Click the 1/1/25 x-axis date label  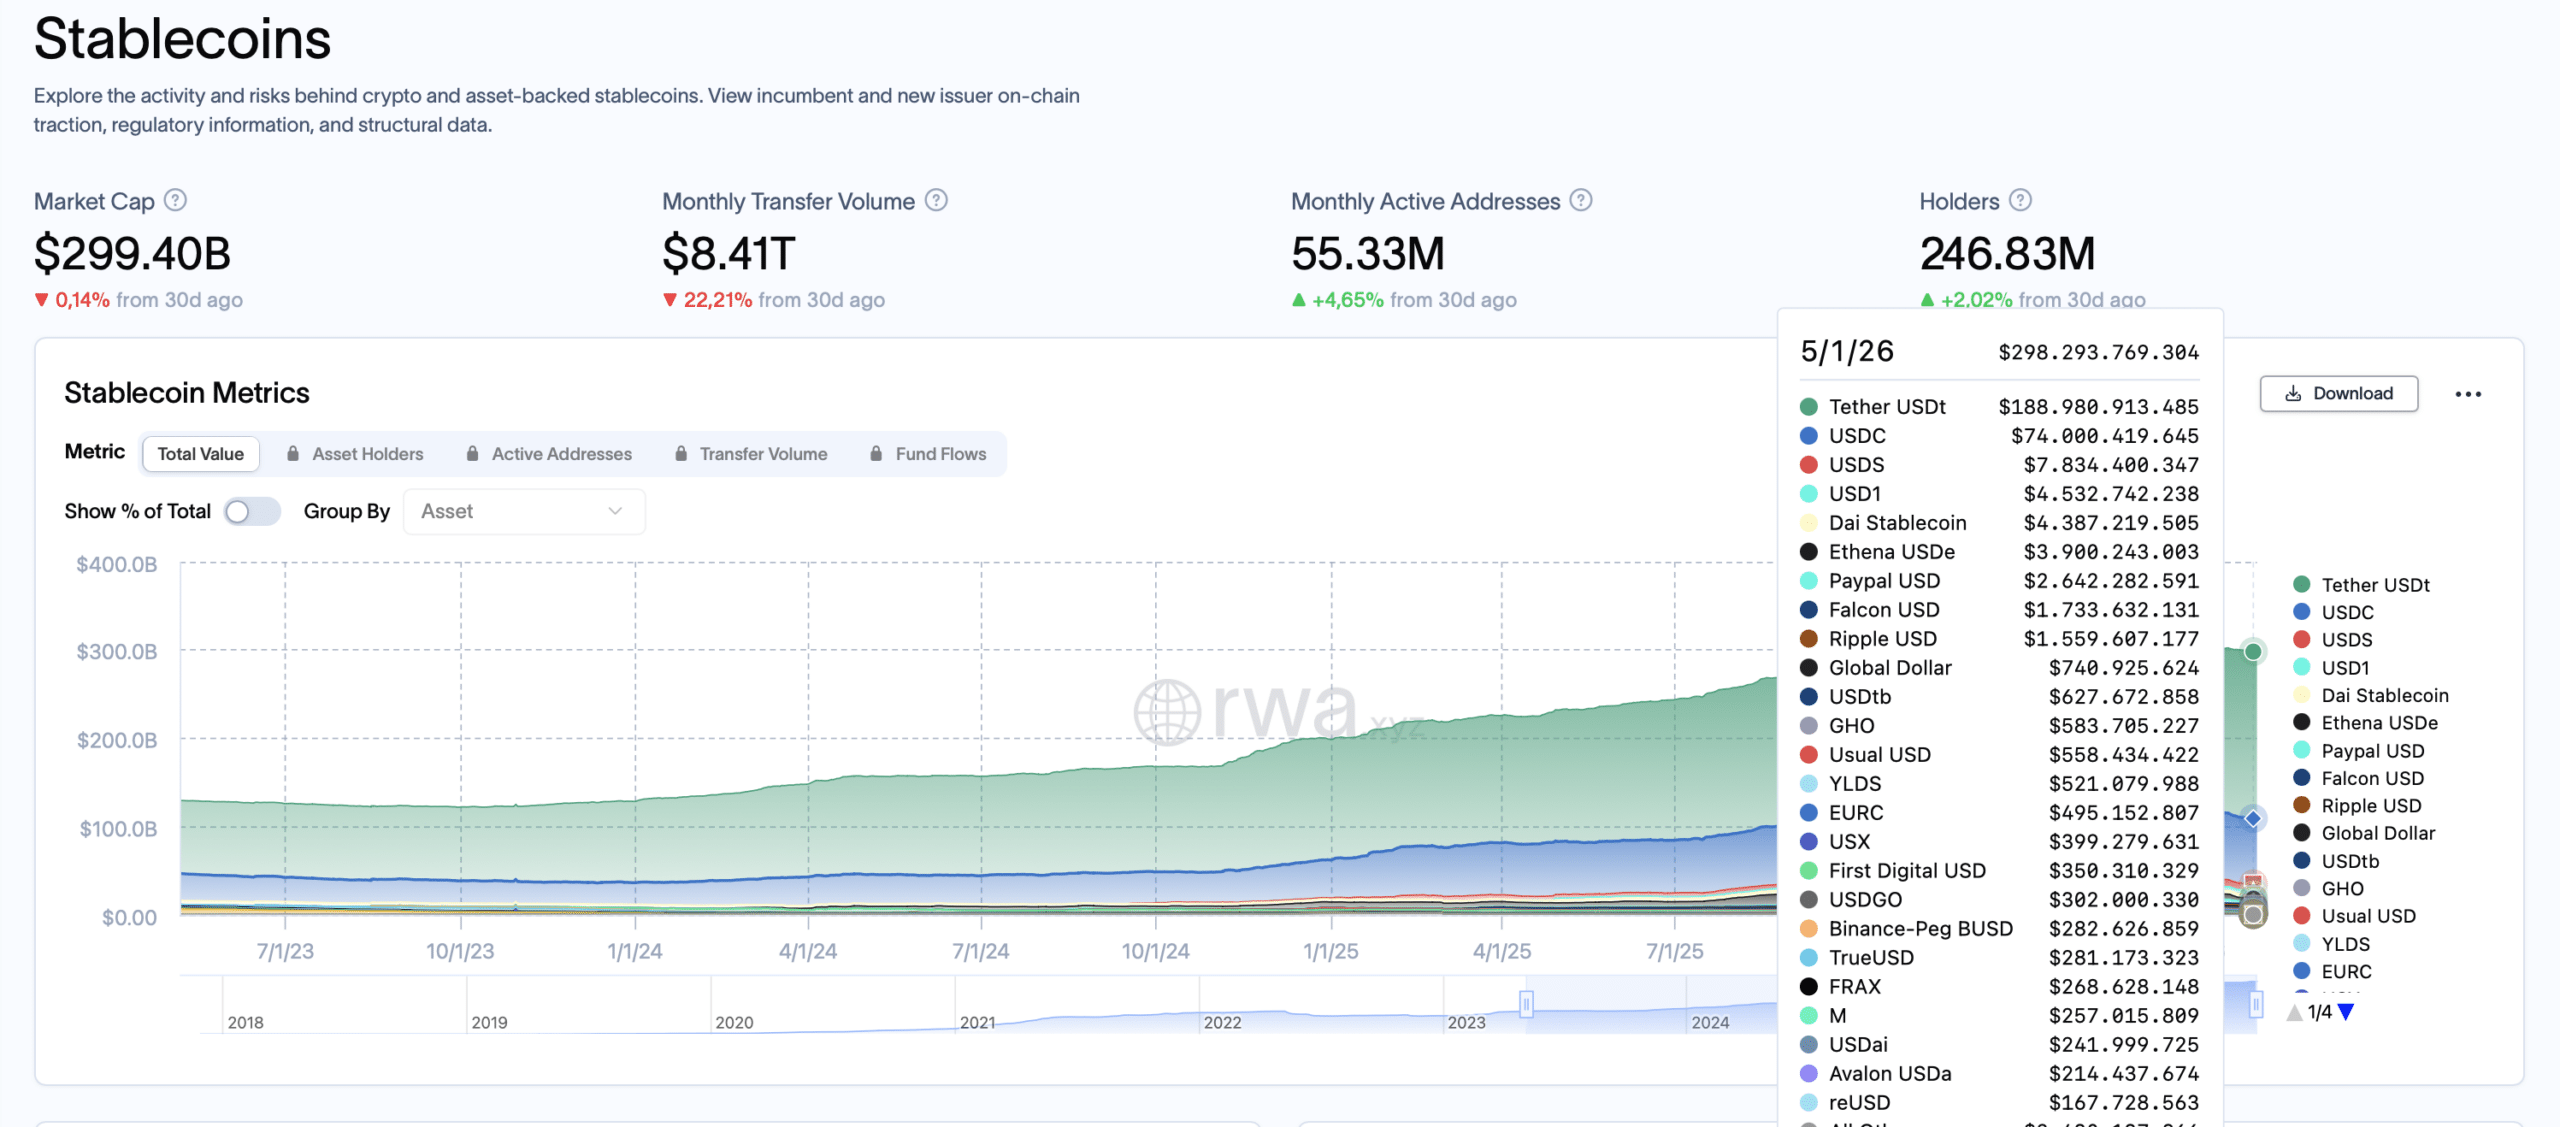(x=1331, y=952)
